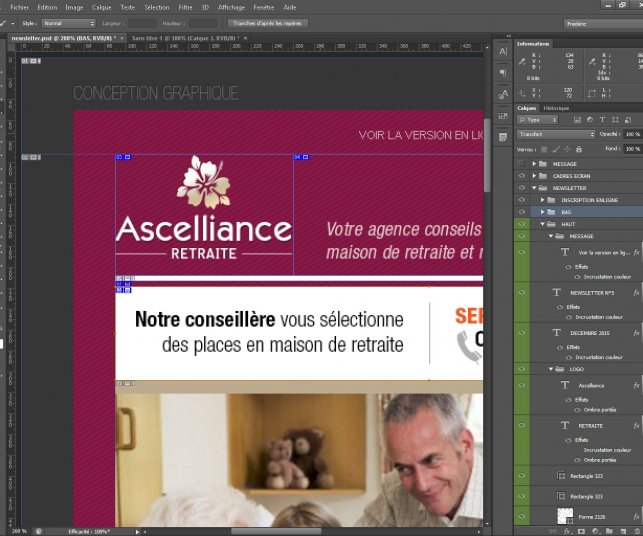The image size is (643, 536).
Task: Click the pixel layer filter icon
Action: [x=575, y=120]
